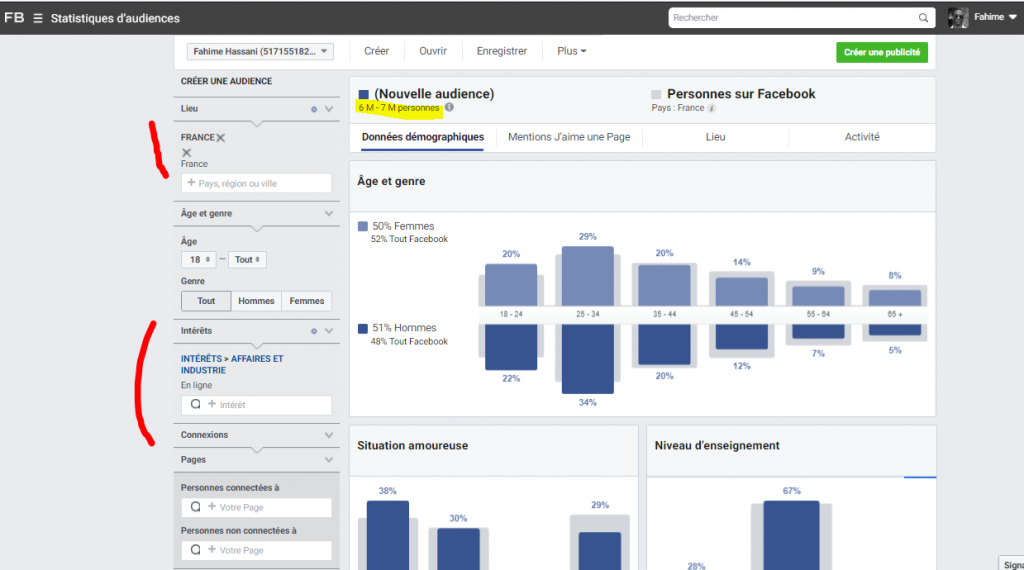Click the search magnifier icon
Viewport: 1024px width, 570px height.
coord(923,18)
